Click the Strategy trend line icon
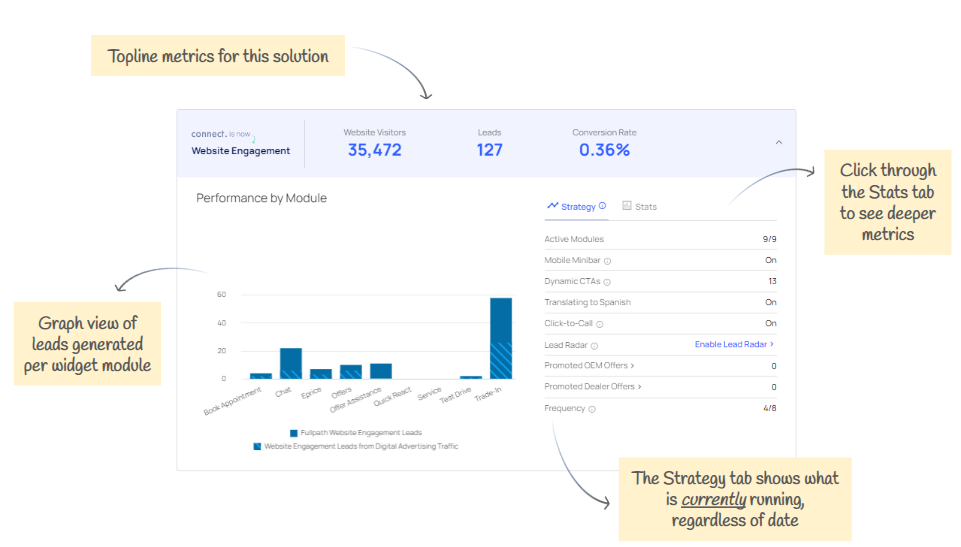The height and width of the screenshot is (547, 961). pyautogui.click(x=552, y=206)
